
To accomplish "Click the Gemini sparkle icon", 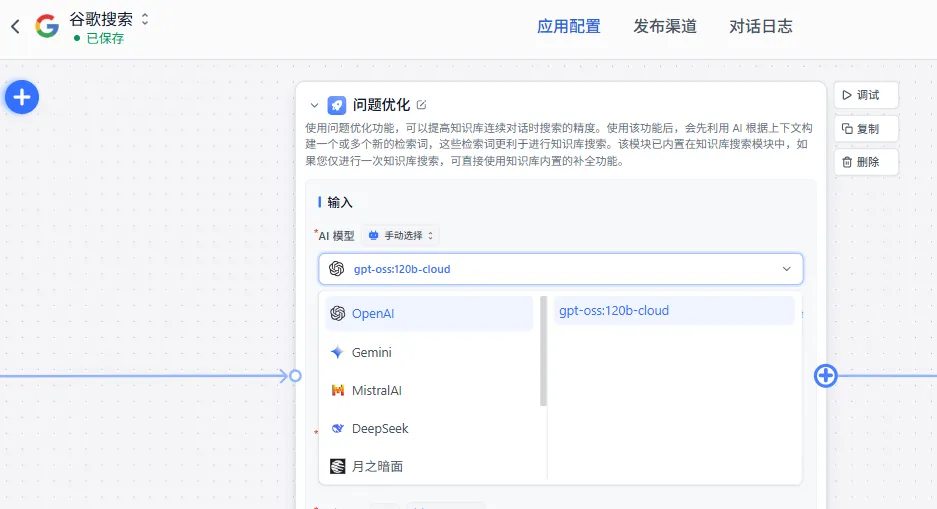I will coord(337,352).
